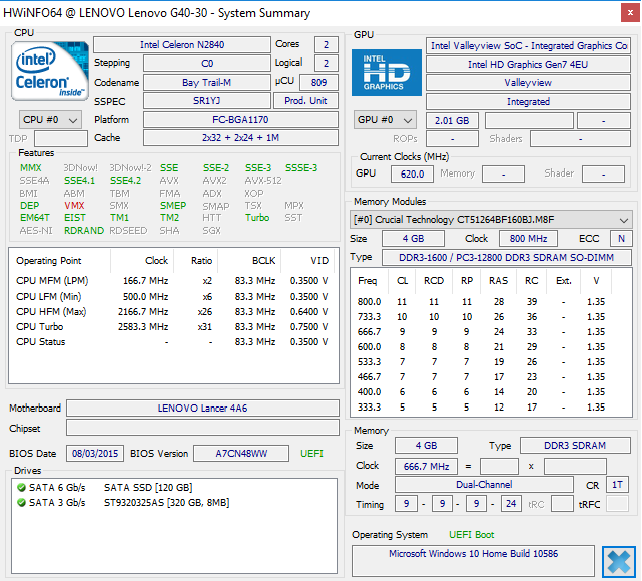Click the BIOS Date 08/03/2015 field
This screenshot has height=581, width=642.
tap(95, 454)
